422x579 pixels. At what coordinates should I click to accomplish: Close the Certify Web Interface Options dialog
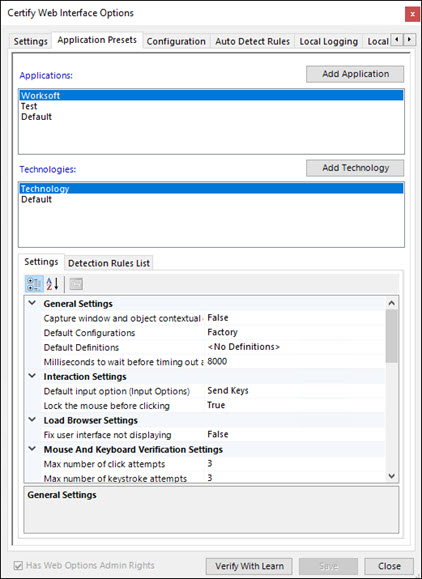point(412,14)
